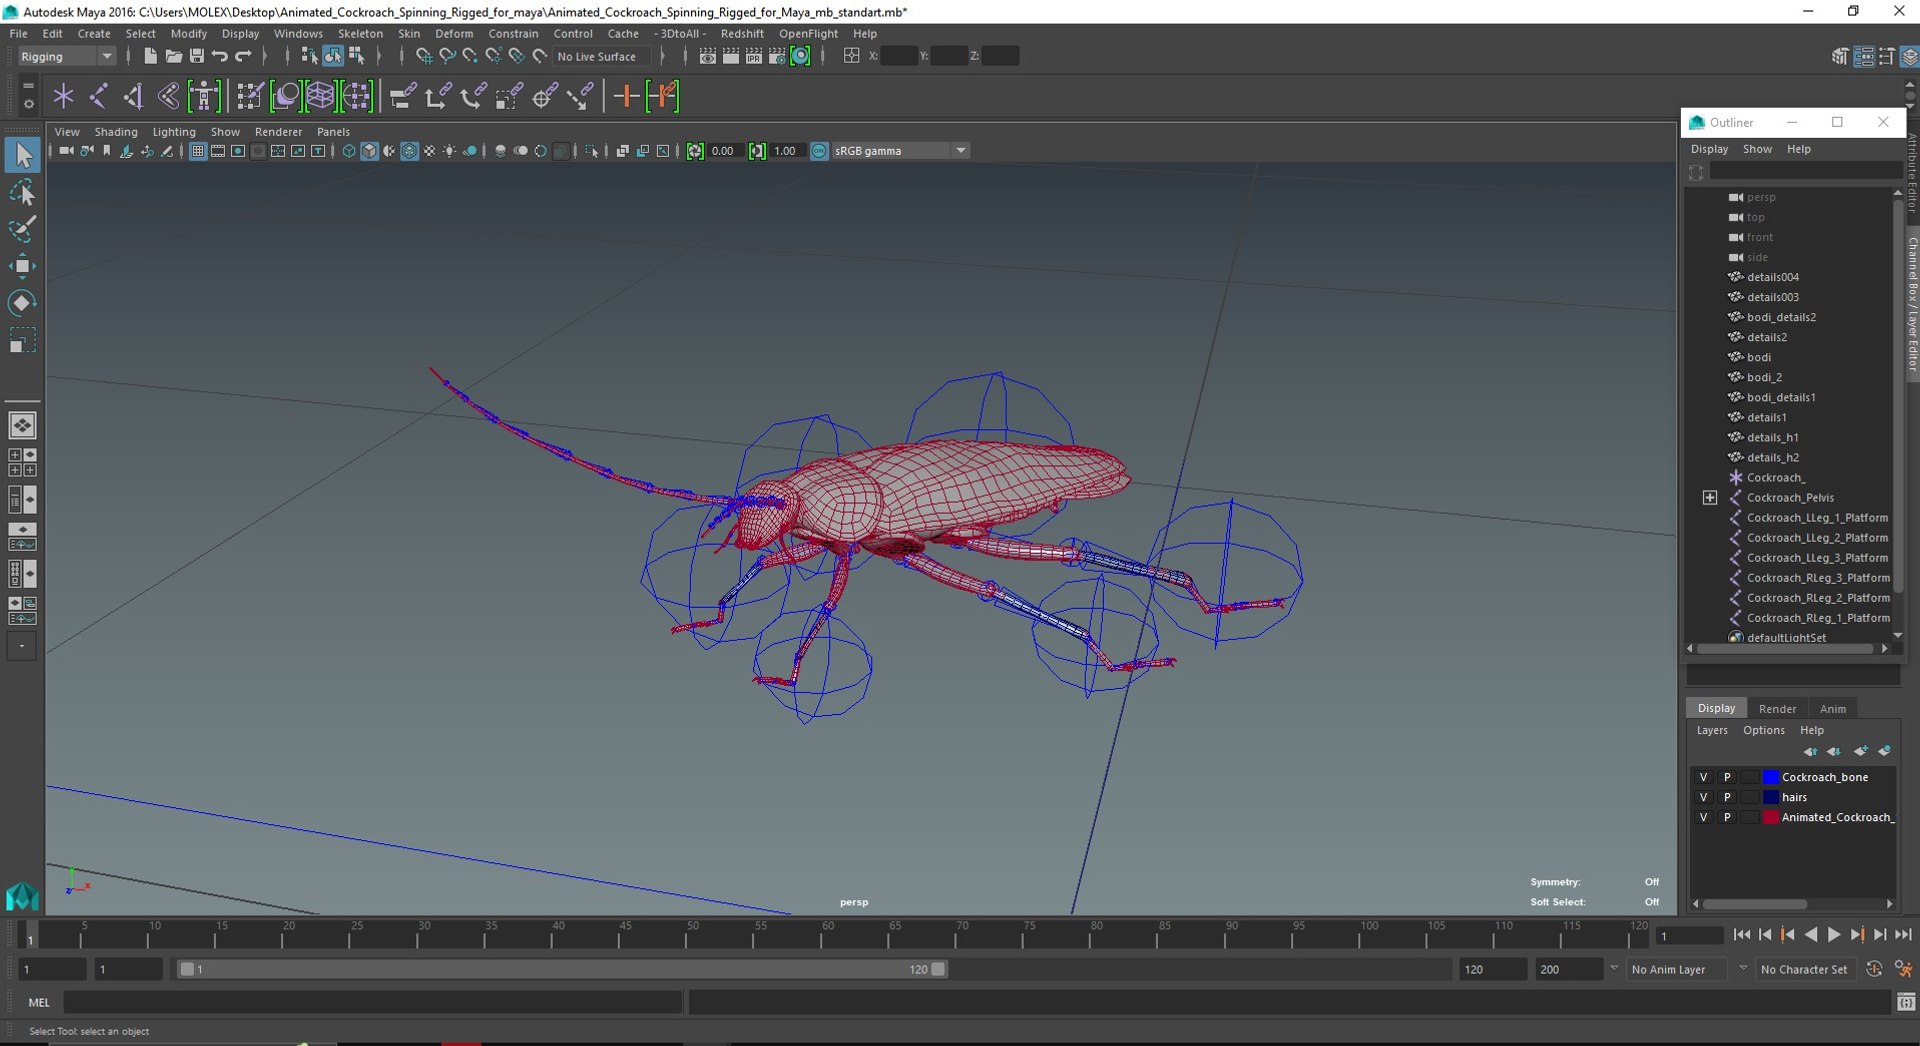
Task: Click the Four View layout icon
Action: pos(22,462)
